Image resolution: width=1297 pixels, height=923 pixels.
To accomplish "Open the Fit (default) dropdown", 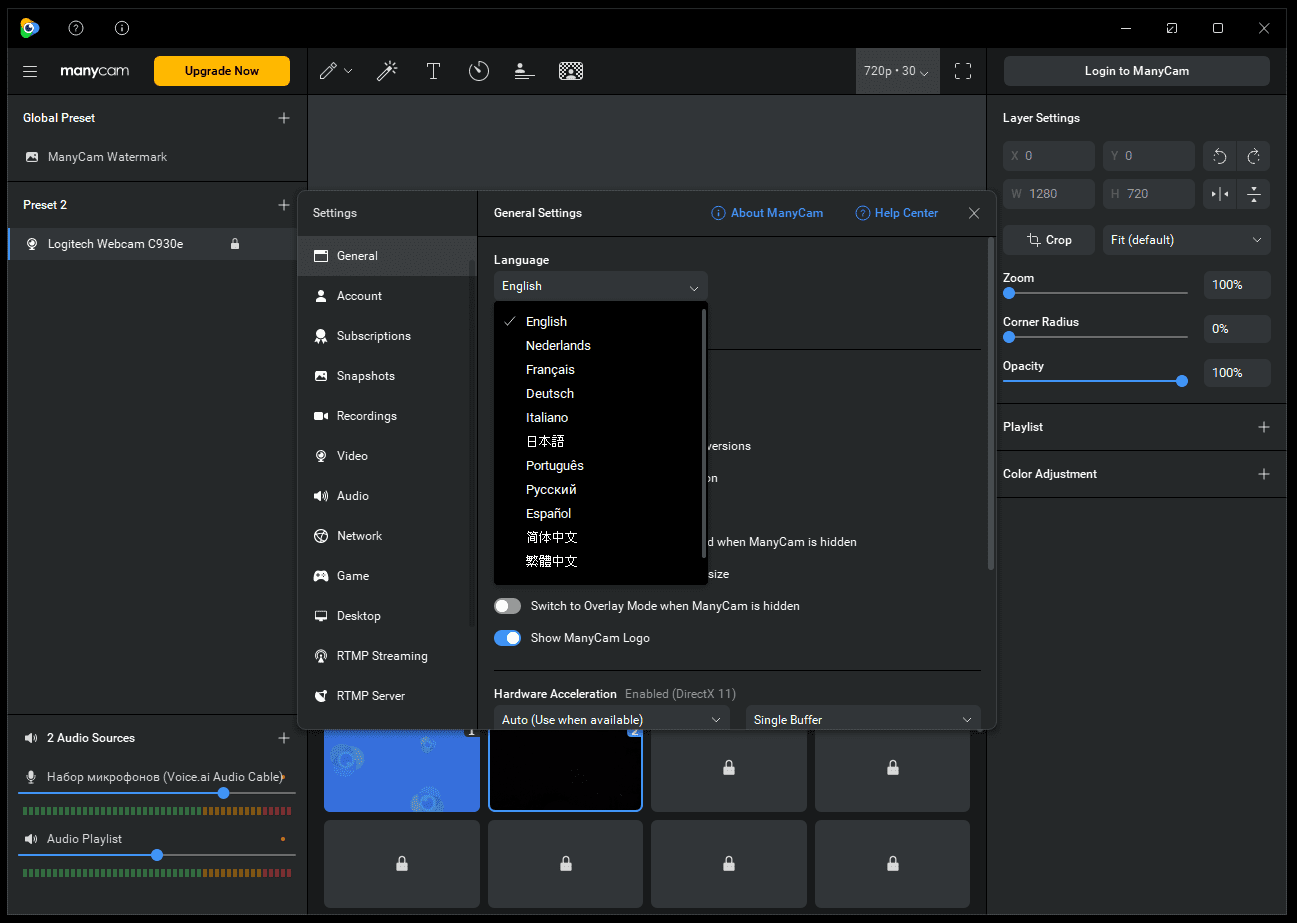I will click(x=1186, y=240).
